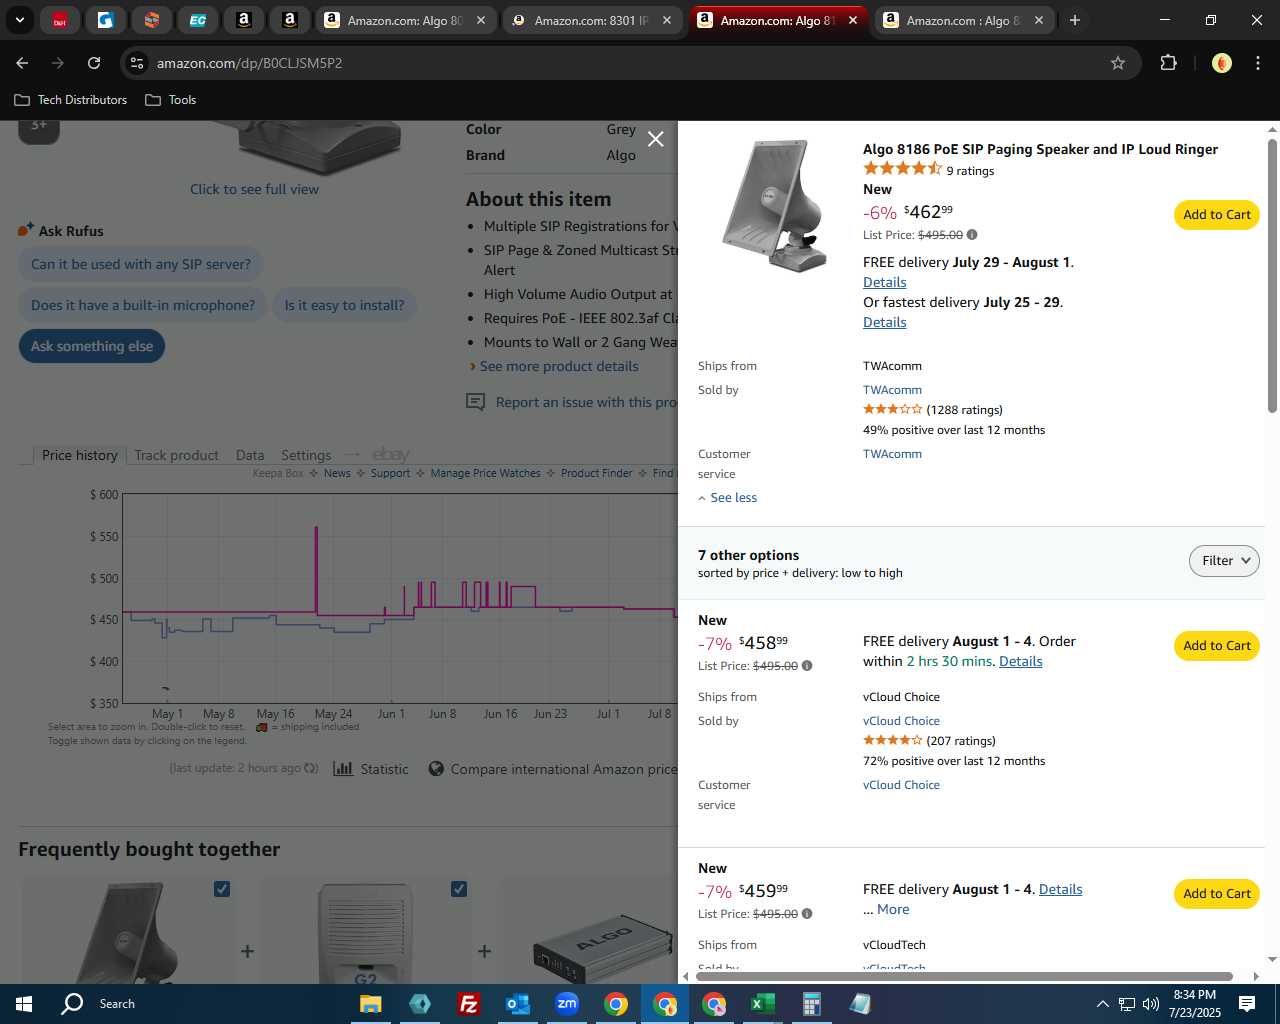Screen dimensions: 1280x1024
Task: Add the $459.99 vCloudTech offer to cart
Action: [1216, 894]
